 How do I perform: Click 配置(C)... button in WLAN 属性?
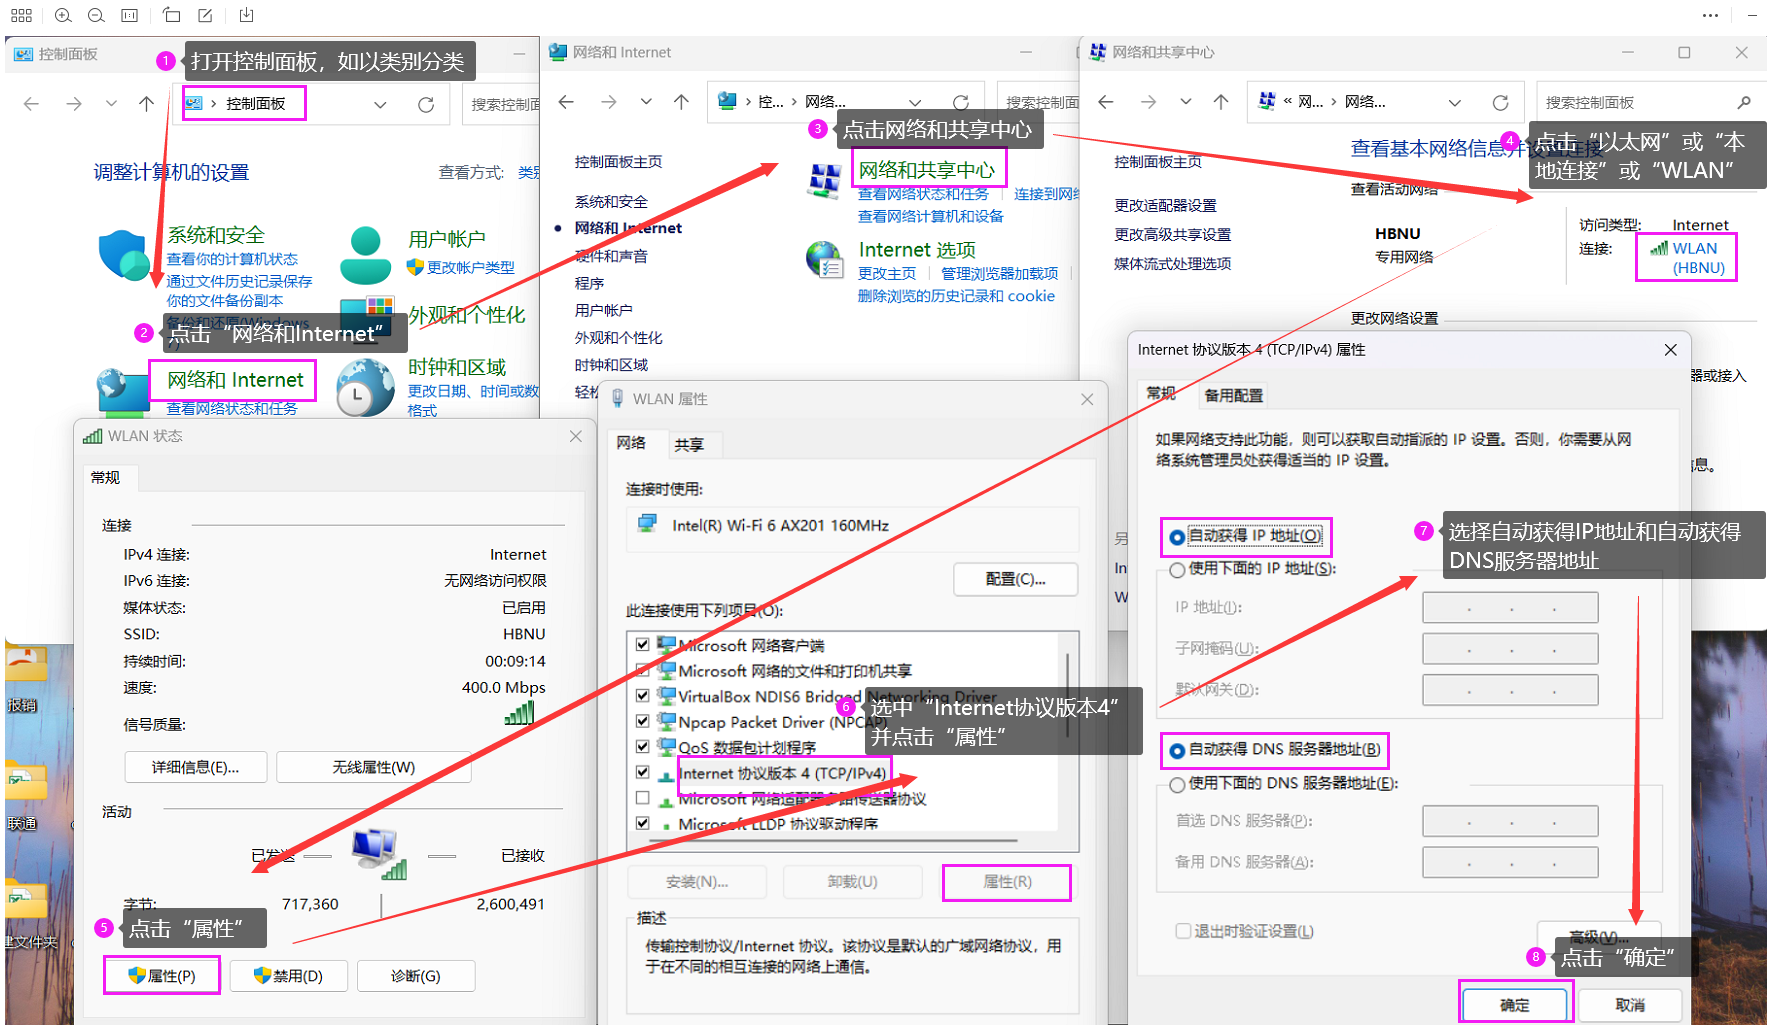click(1015, 579)
